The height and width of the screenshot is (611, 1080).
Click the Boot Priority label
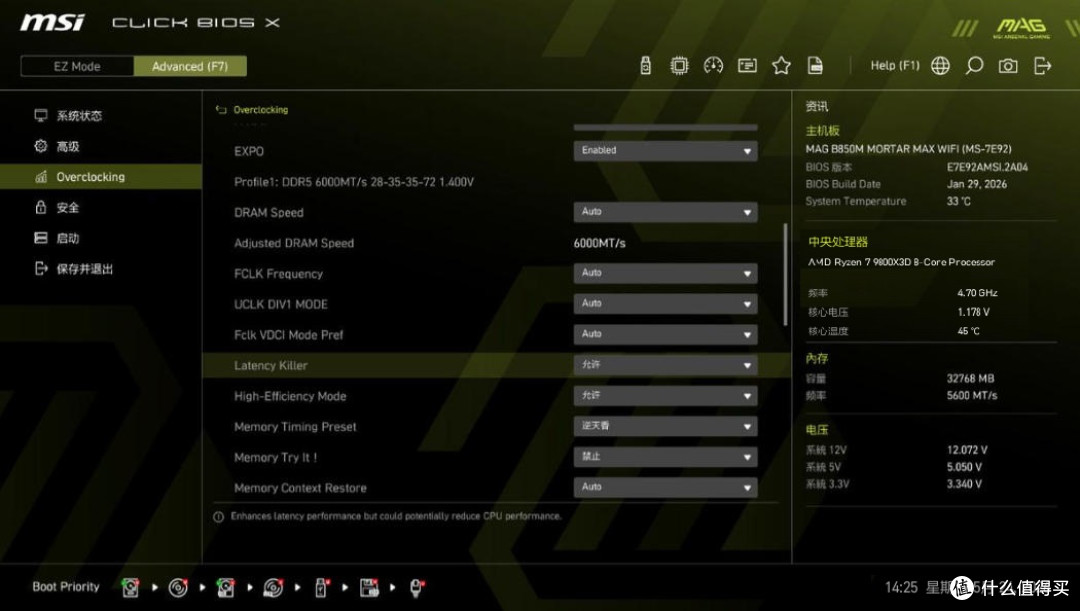[x=66, y=587]
